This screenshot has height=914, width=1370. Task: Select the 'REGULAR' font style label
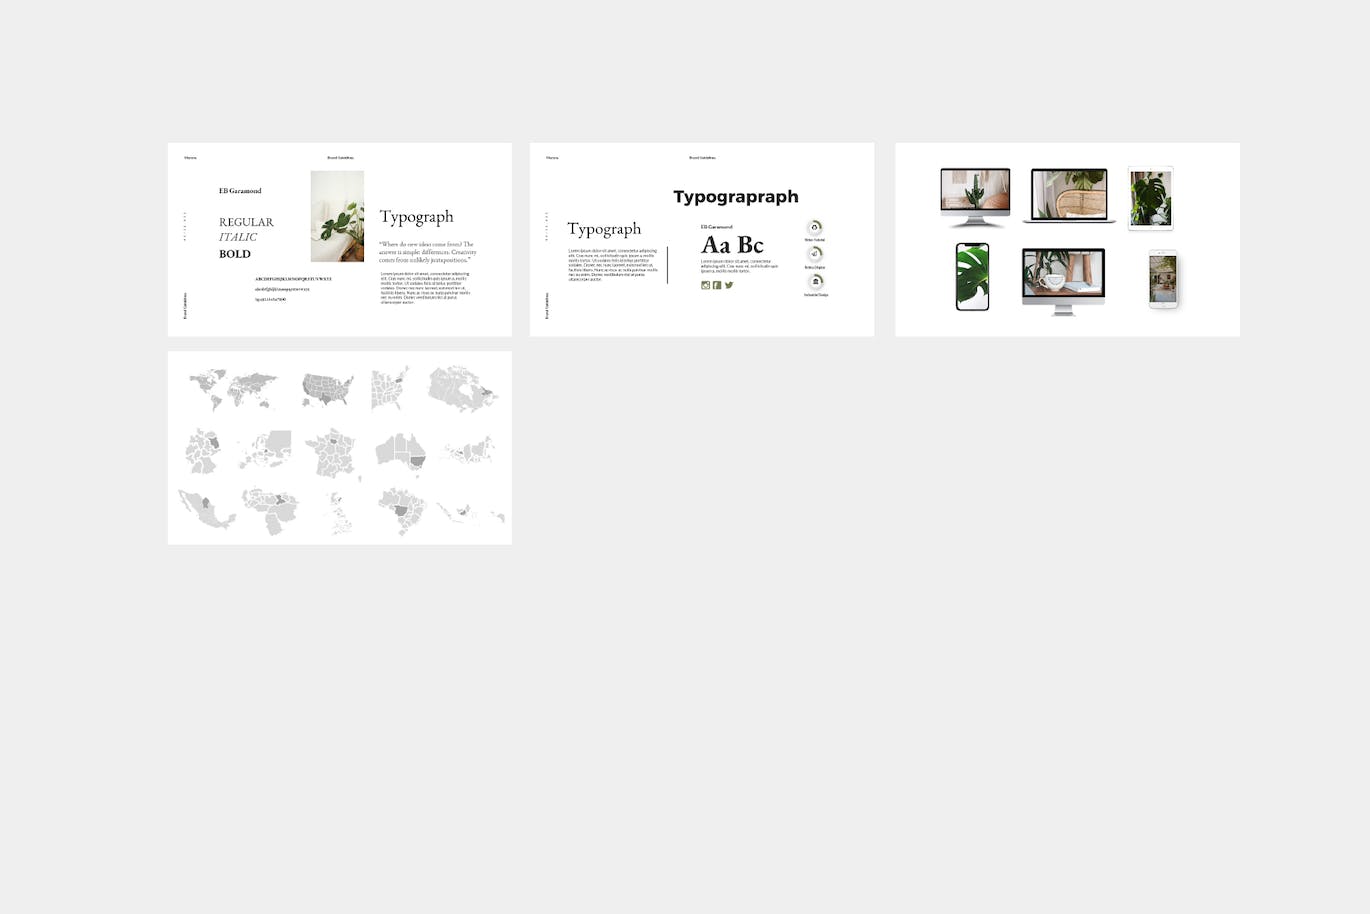(x=246, y=222)
